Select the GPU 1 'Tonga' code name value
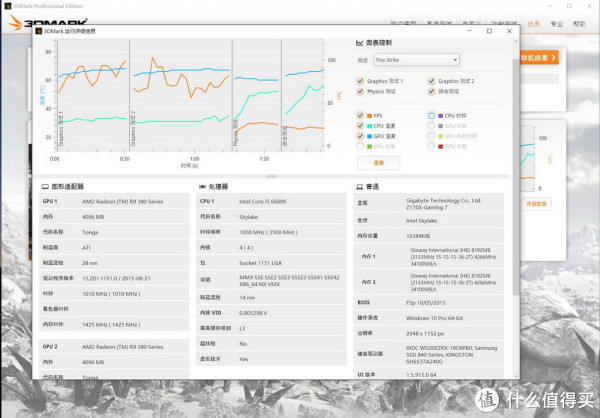600x418 pixels. pyautogui.click(x=90, y=232)
